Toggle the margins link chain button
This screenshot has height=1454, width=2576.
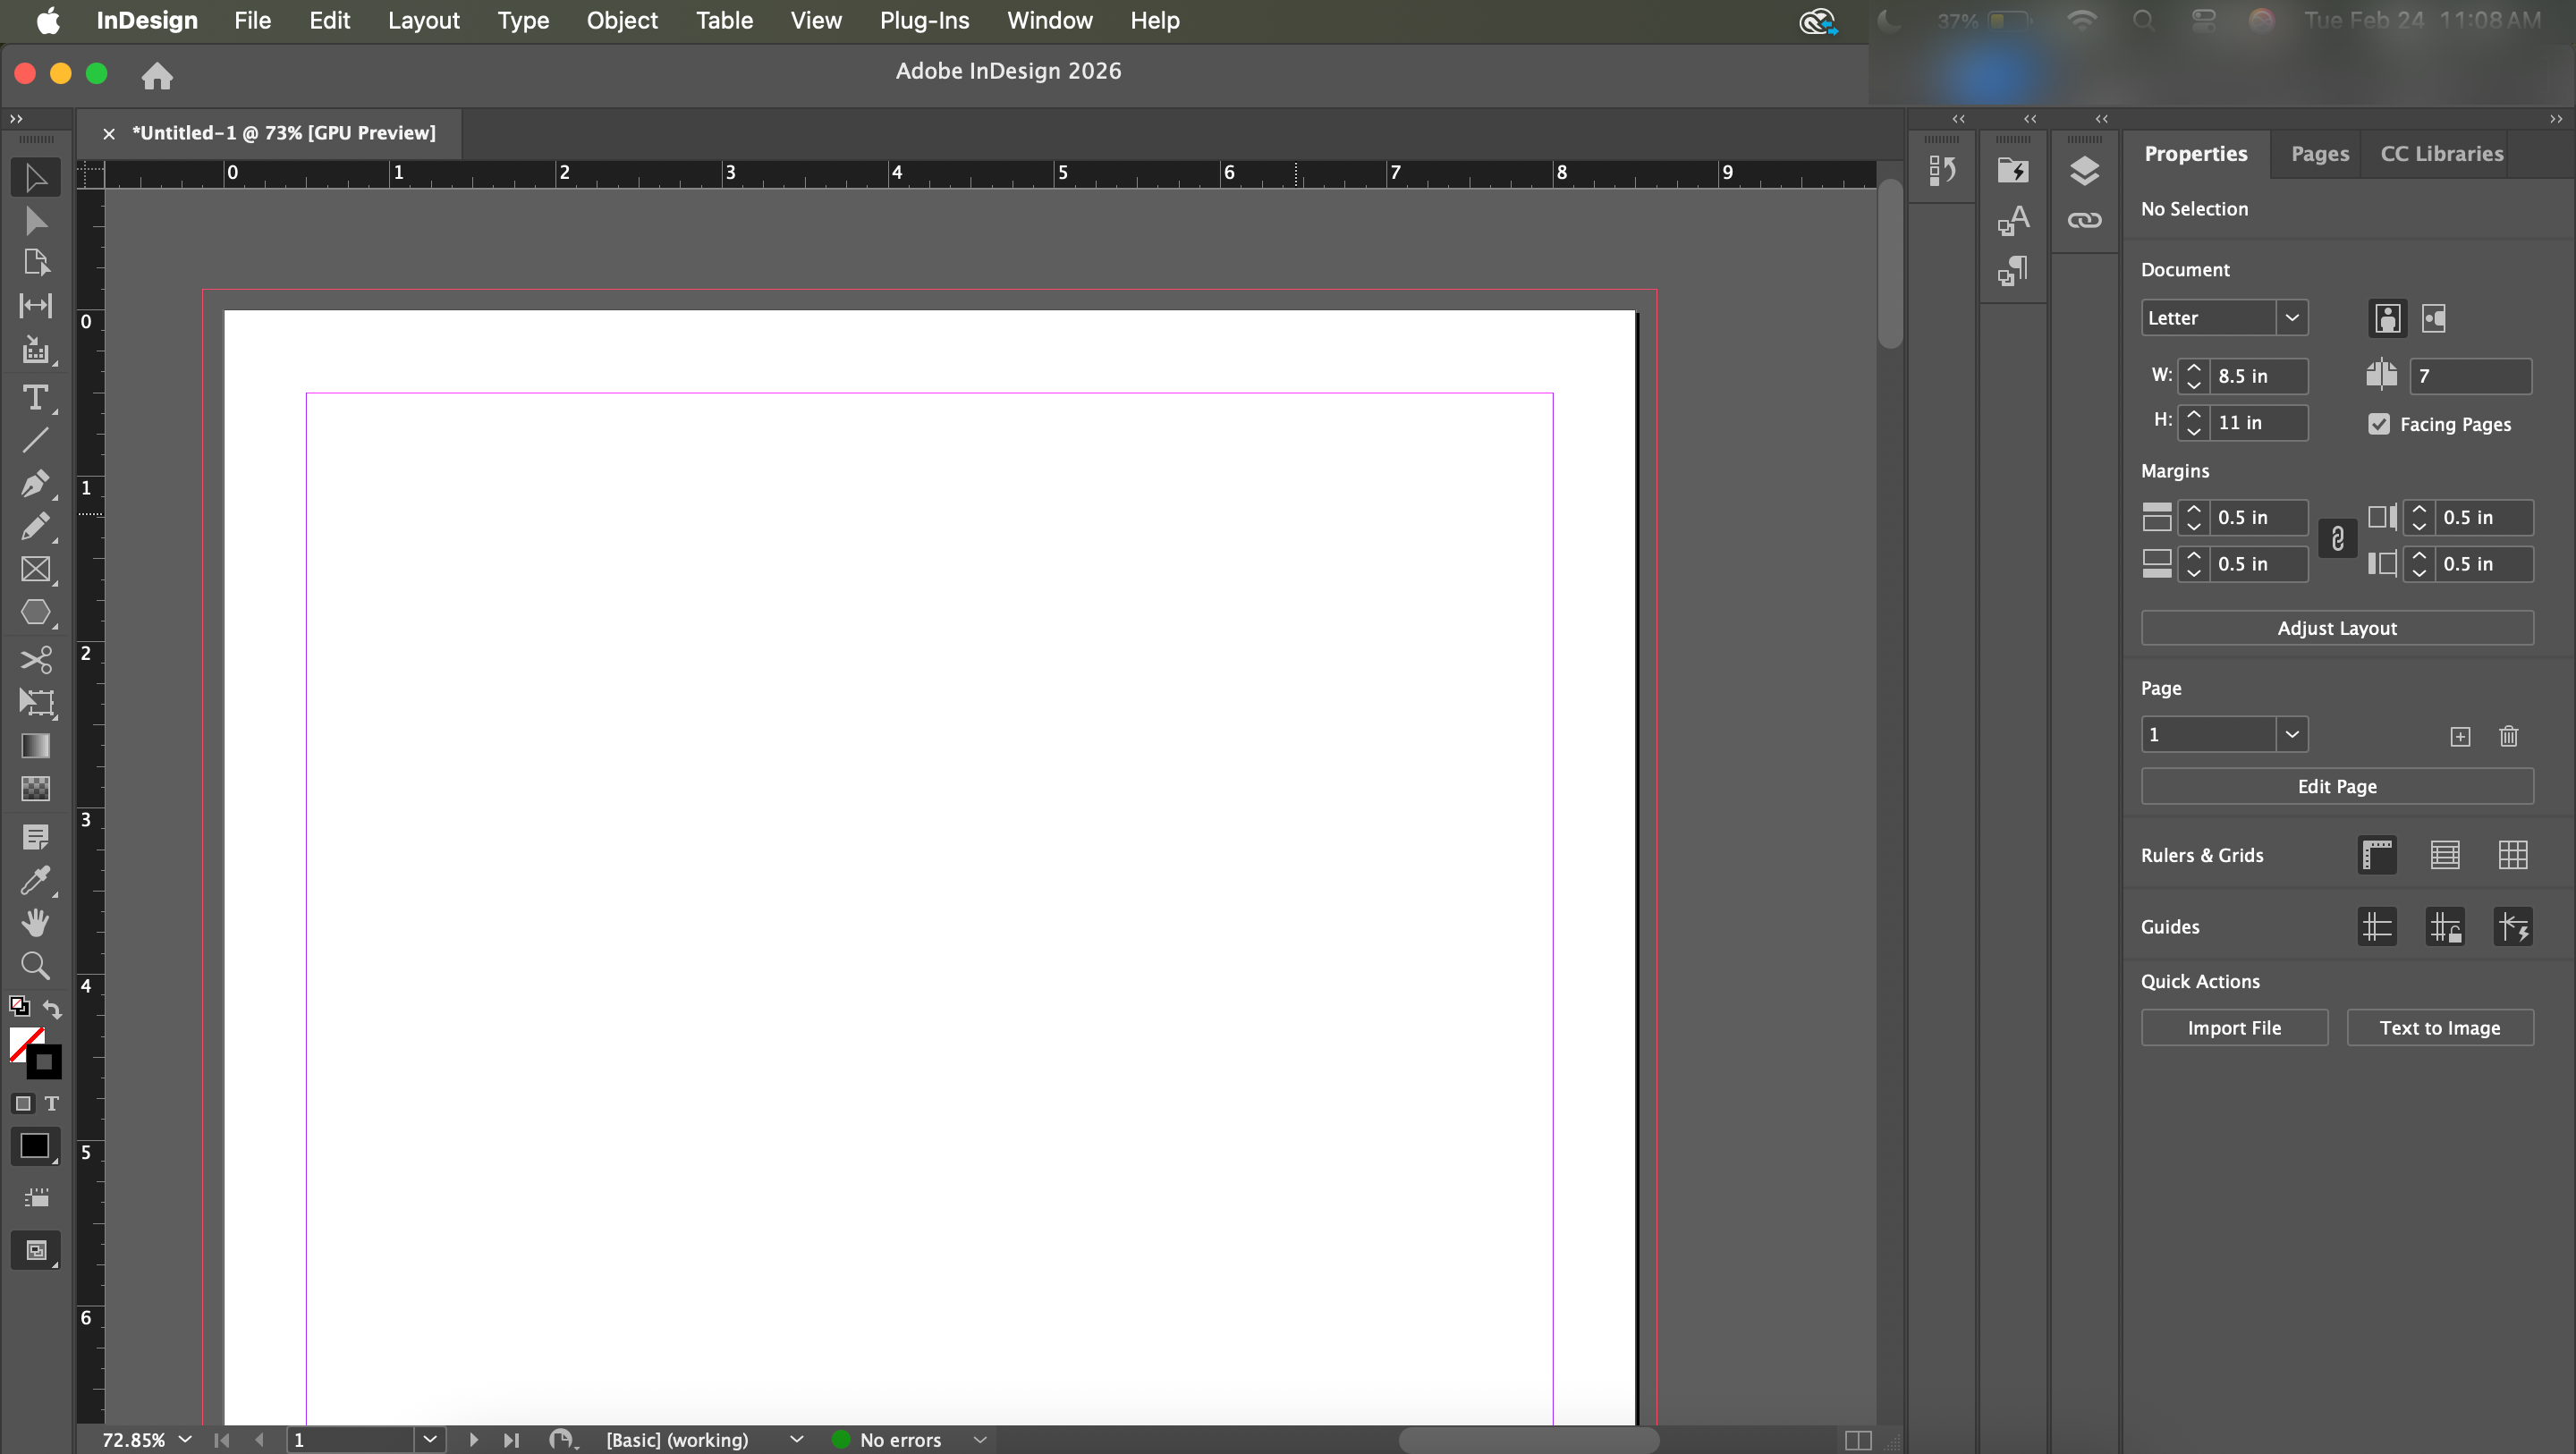pos(2337,540)
